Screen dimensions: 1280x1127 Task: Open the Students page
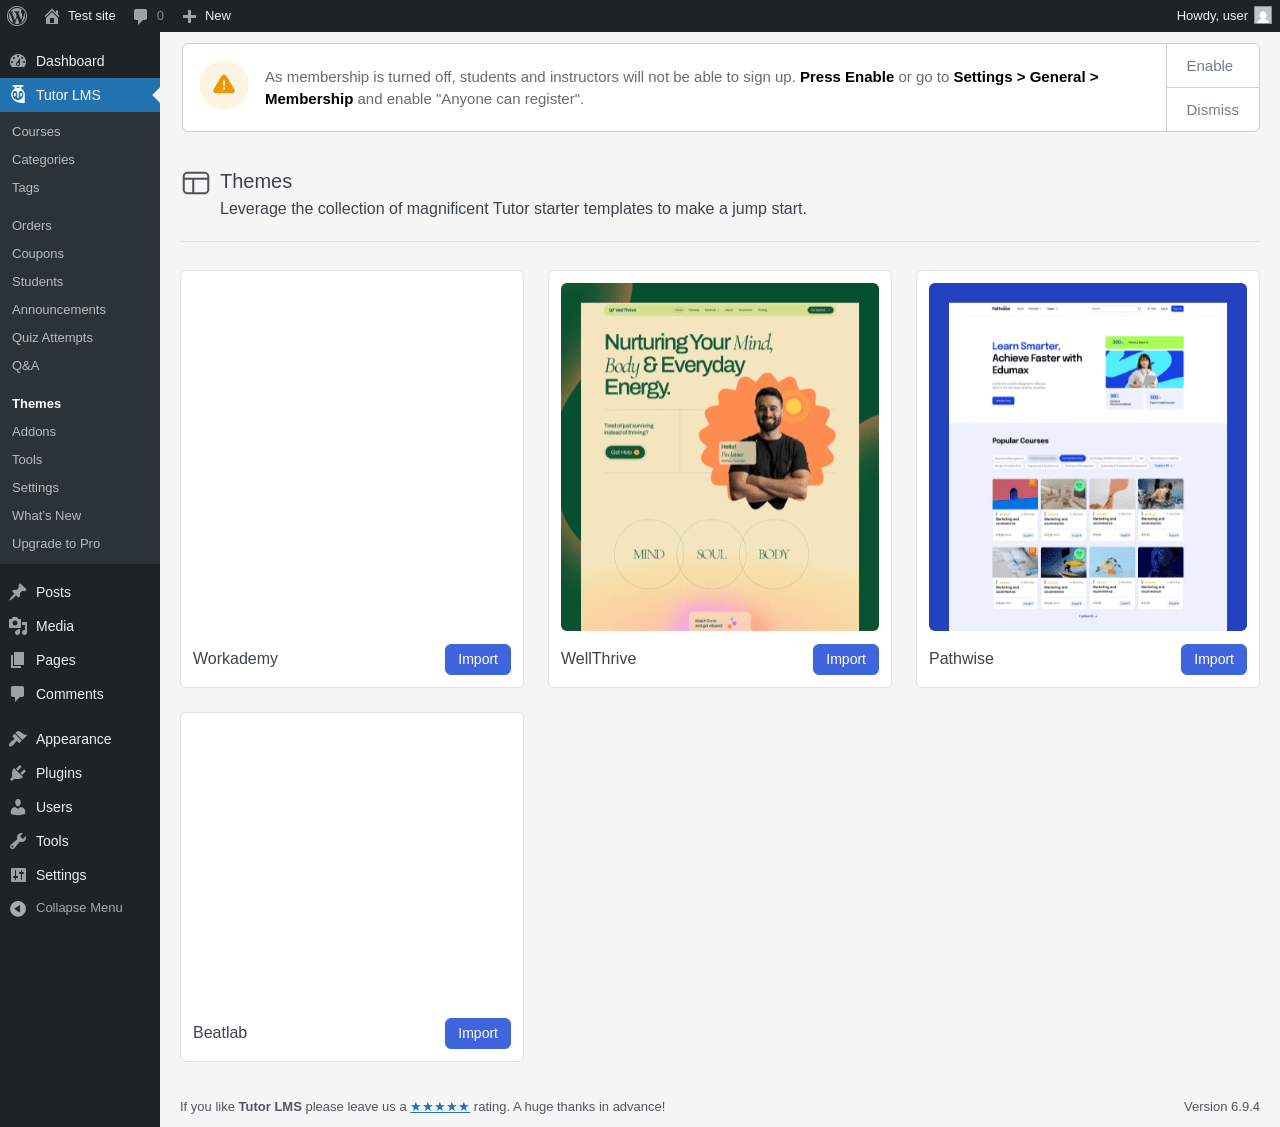pyautogui.click(x=38, y=282)
